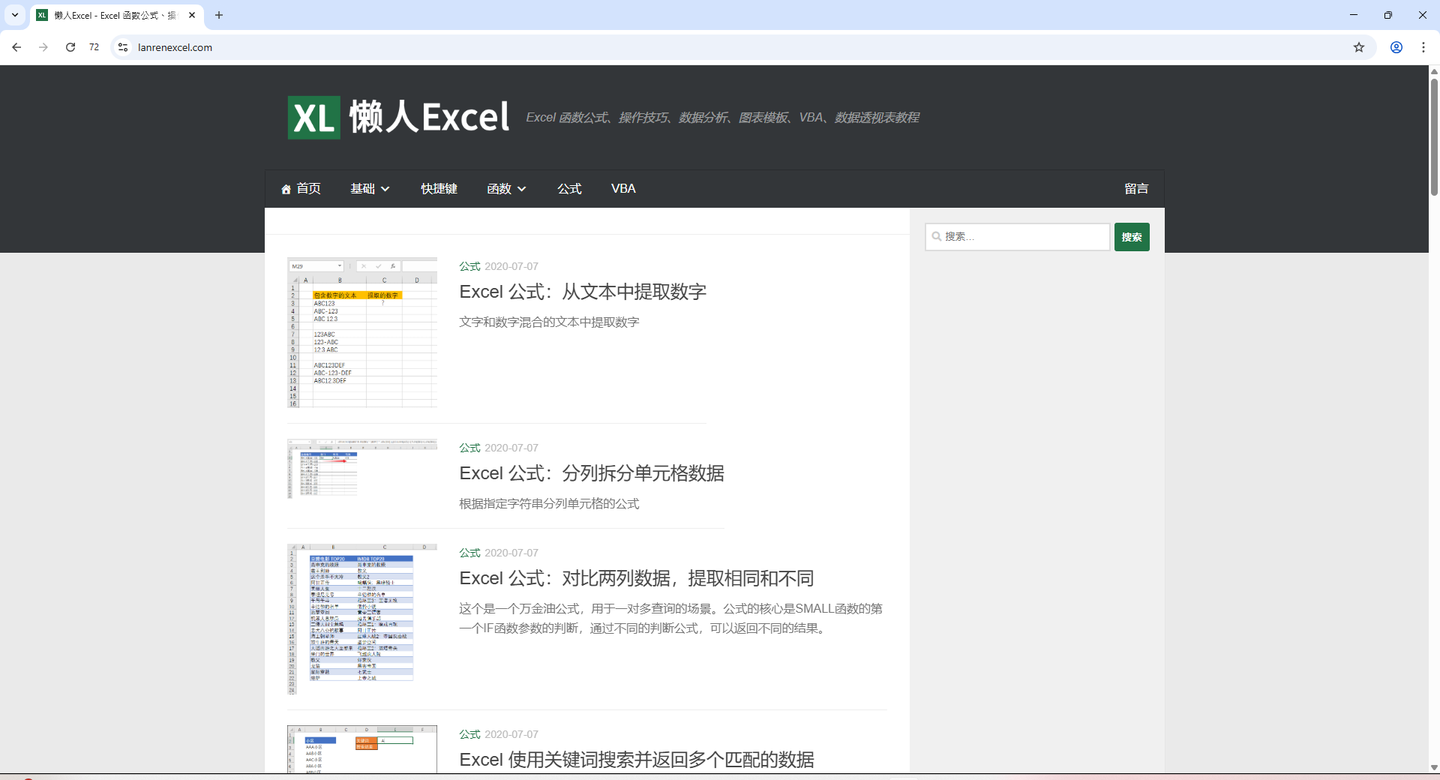The width and height of the screenshot is (1440, 780).
Task: Go back with the browser back arrow
Action: point(16,47)
